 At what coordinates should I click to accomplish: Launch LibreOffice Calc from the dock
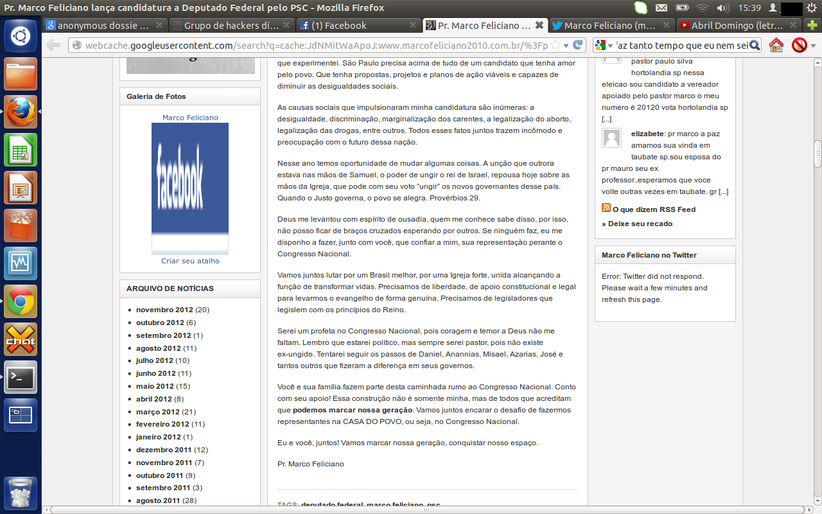pos(20,150)
